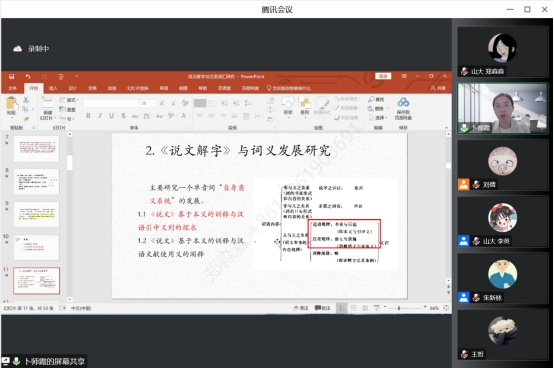Click the Find magnifier icon in Editing group

[371, 99]
